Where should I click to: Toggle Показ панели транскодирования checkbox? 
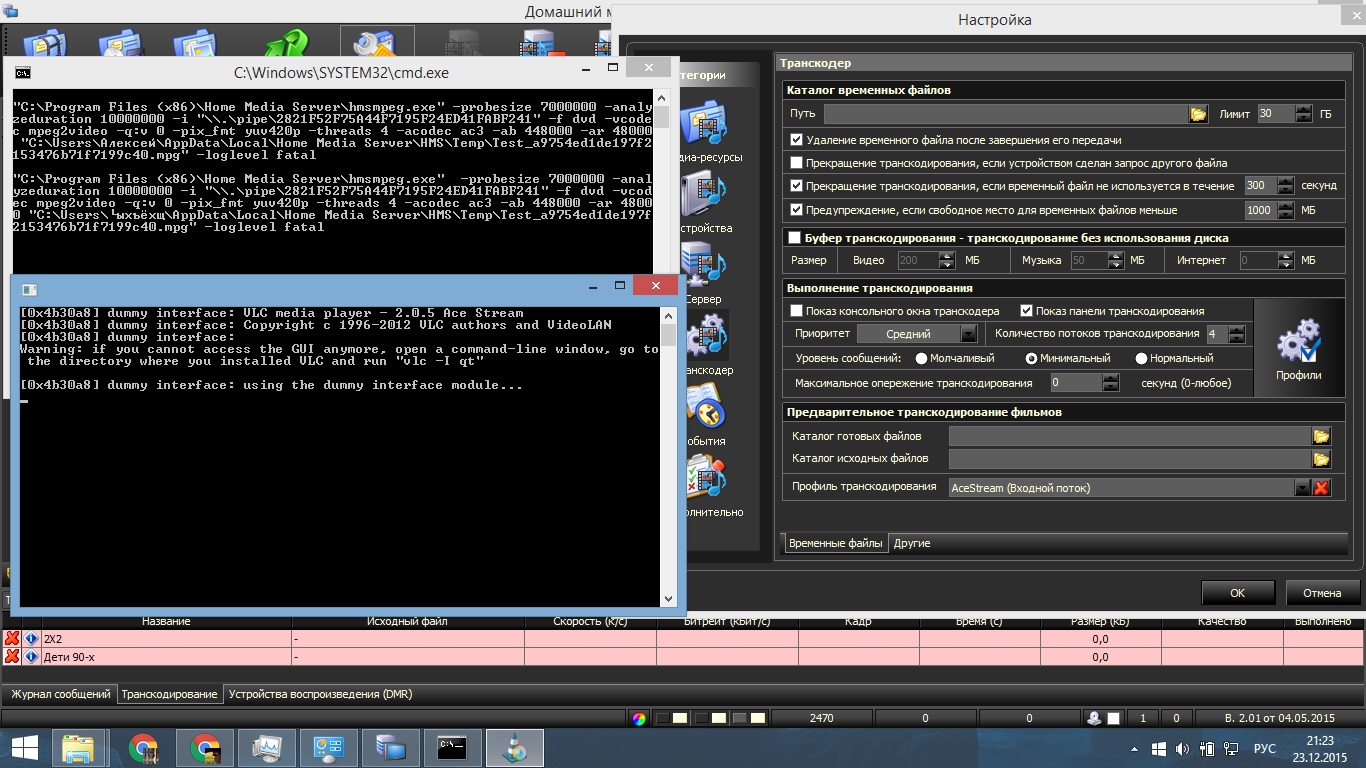pos(1026,311)
